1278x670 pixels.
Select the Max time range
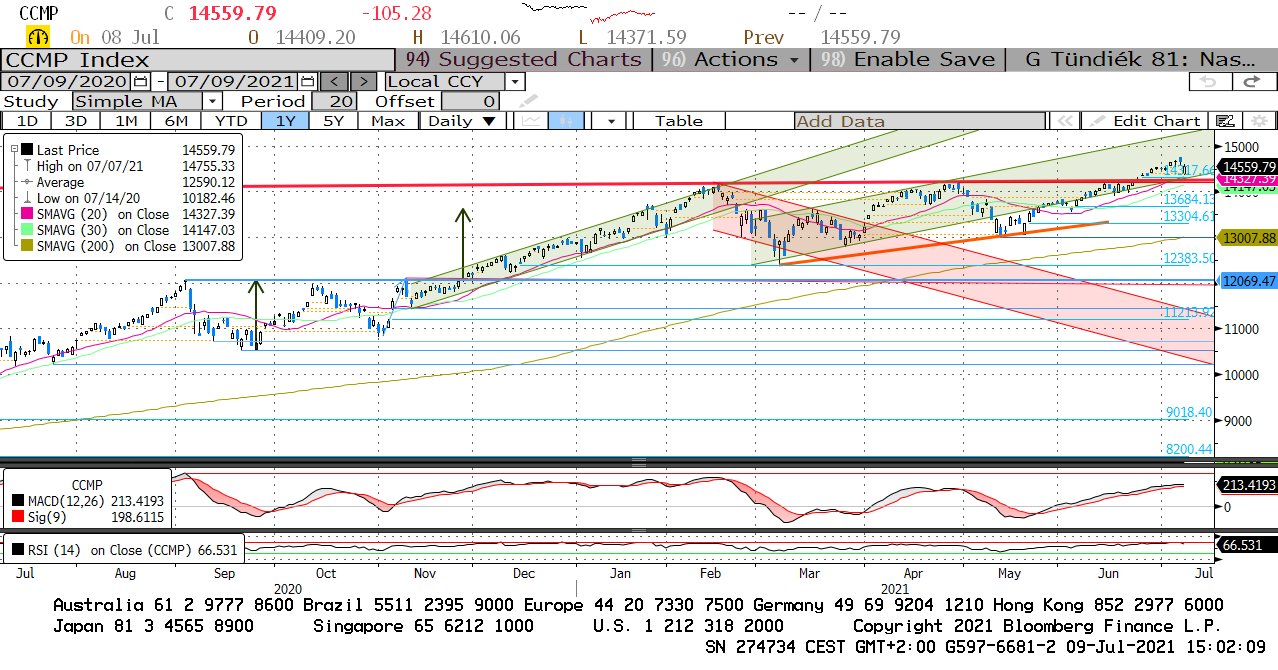click(387, 121)
